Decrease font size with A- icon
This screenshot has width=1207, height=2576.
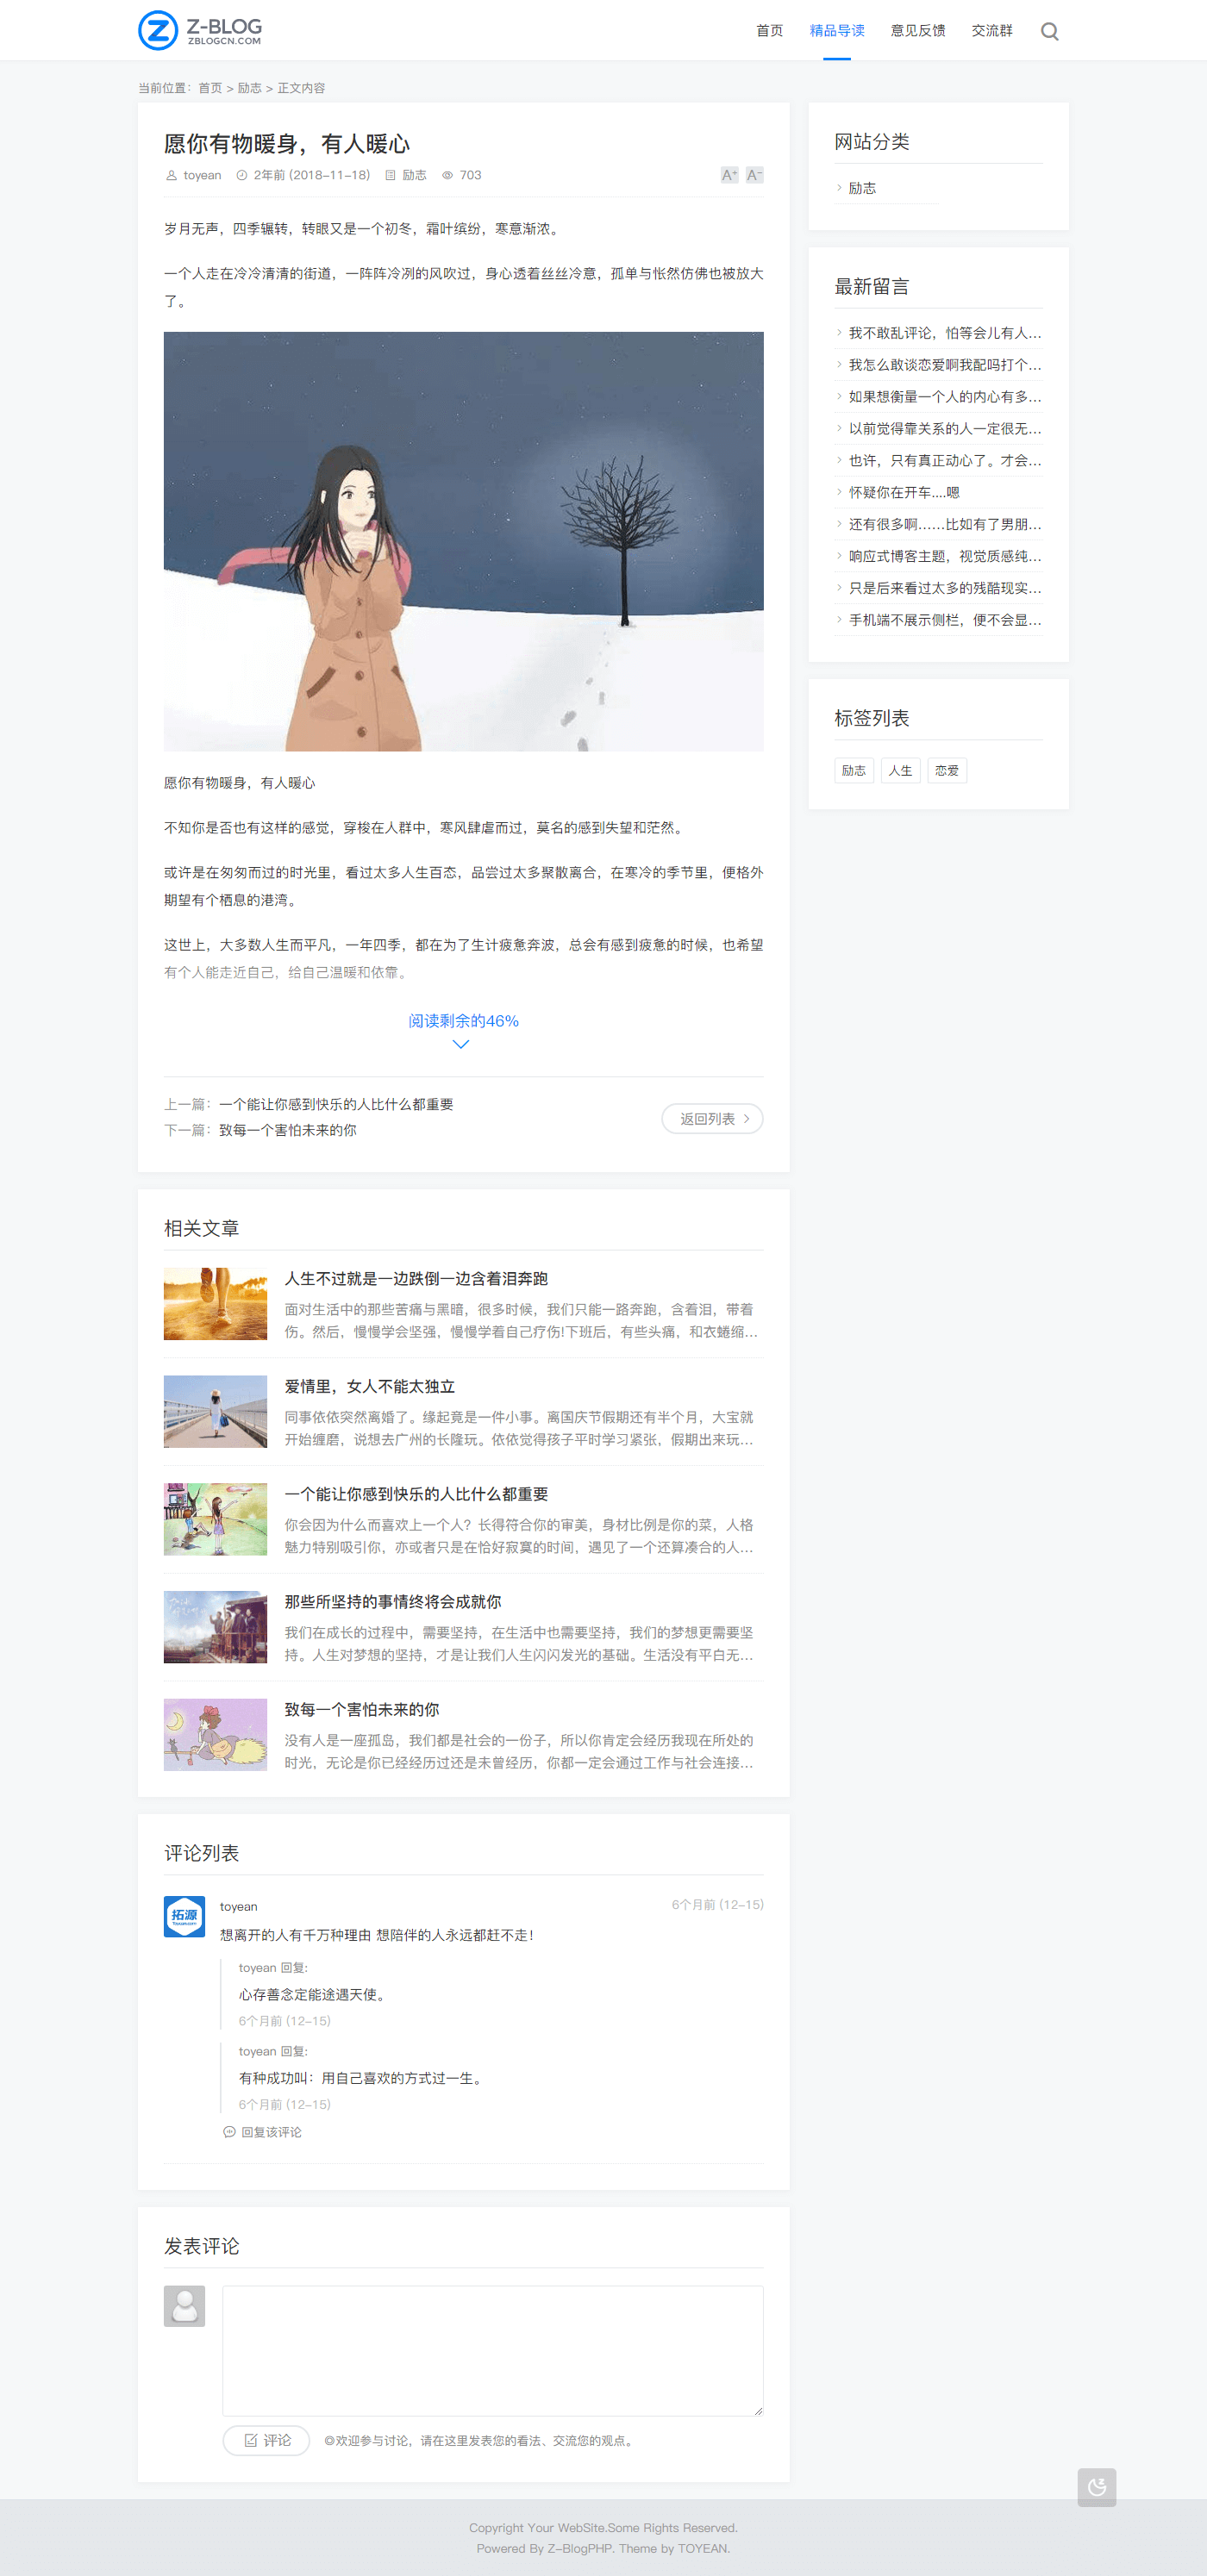point(754,175)
